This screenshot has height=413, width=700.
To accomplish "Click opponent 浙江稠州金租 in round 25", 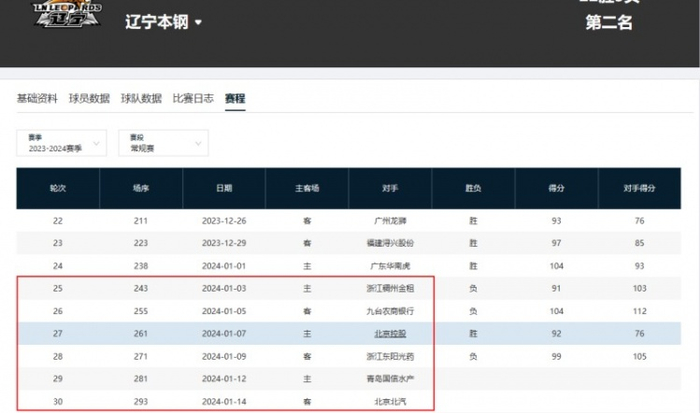I will 390,288.
